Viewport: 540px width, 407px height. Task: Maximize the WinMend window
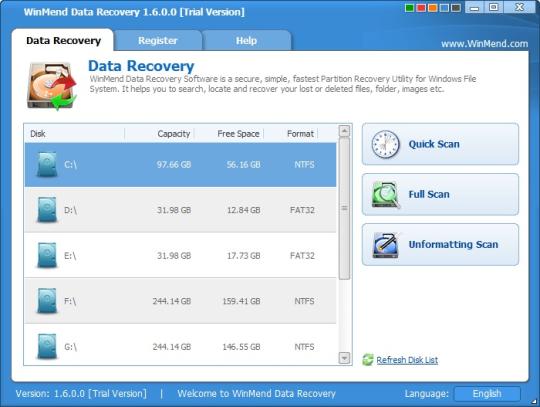click(494, 7)
